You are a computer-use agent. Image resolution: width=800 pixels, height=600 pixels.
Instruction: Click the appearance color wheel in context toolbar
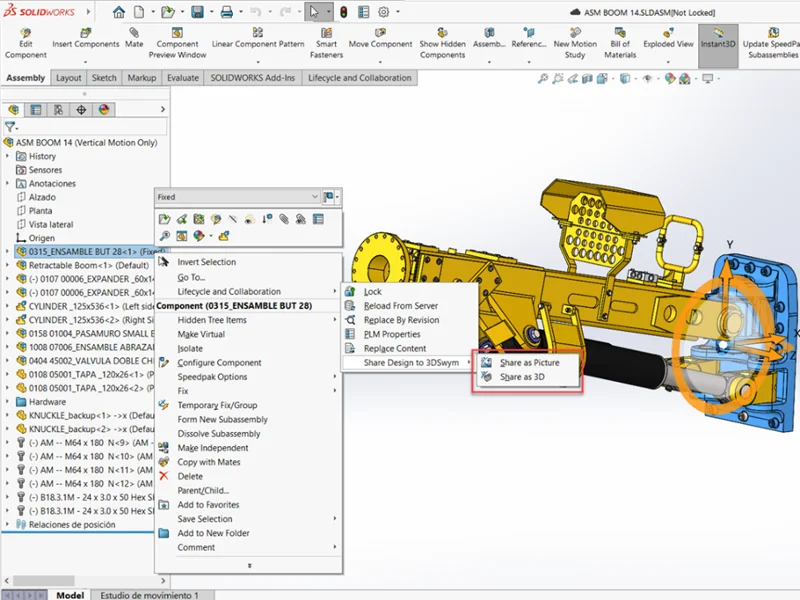click(x=198, y=236)
